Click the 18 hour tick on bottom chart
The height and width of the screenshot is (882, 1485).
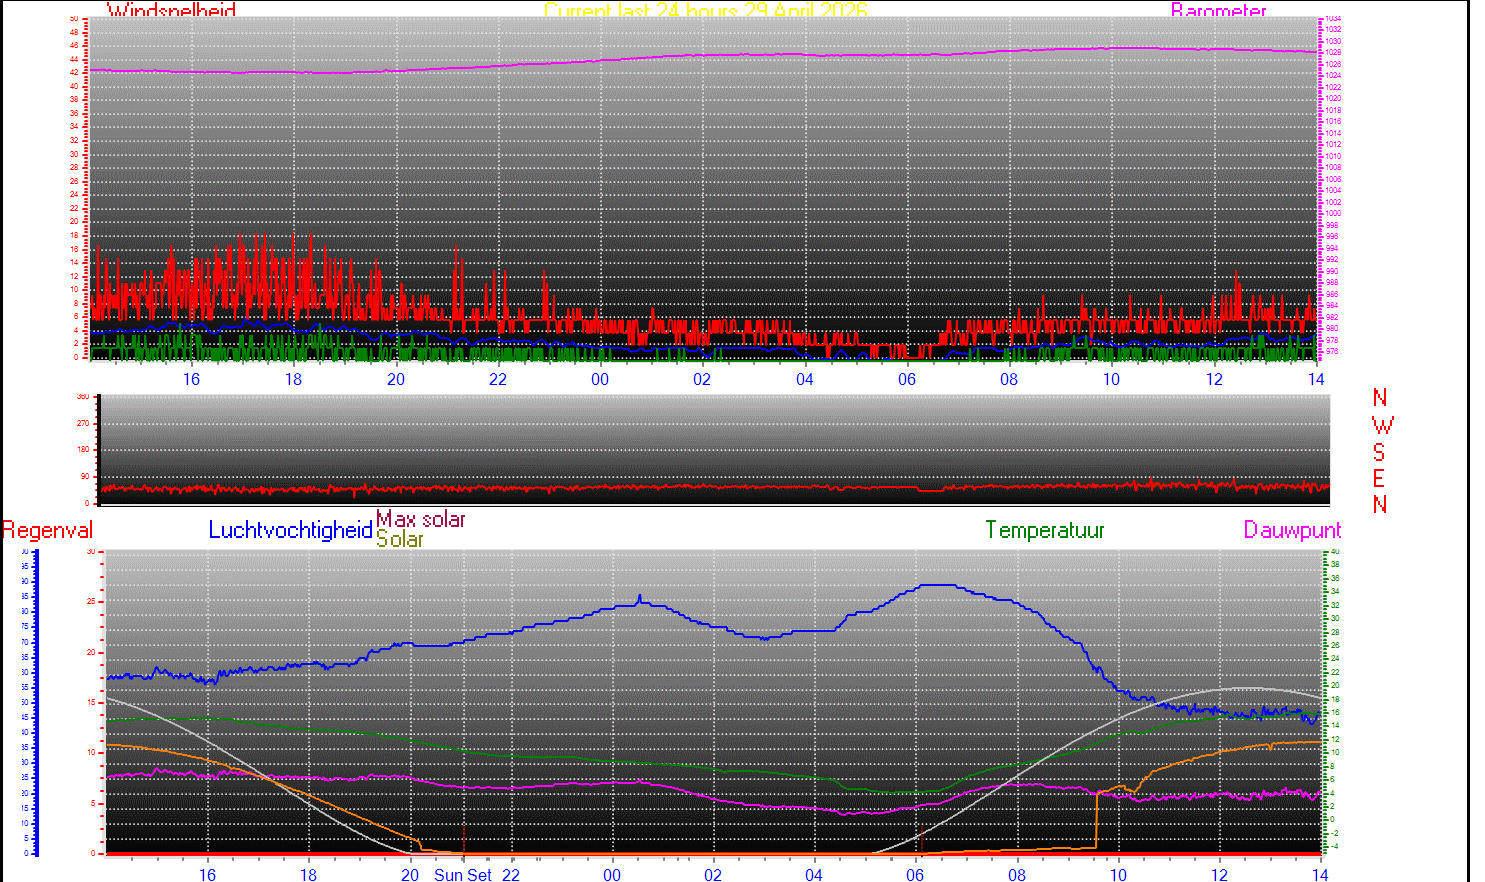[308, 875]
